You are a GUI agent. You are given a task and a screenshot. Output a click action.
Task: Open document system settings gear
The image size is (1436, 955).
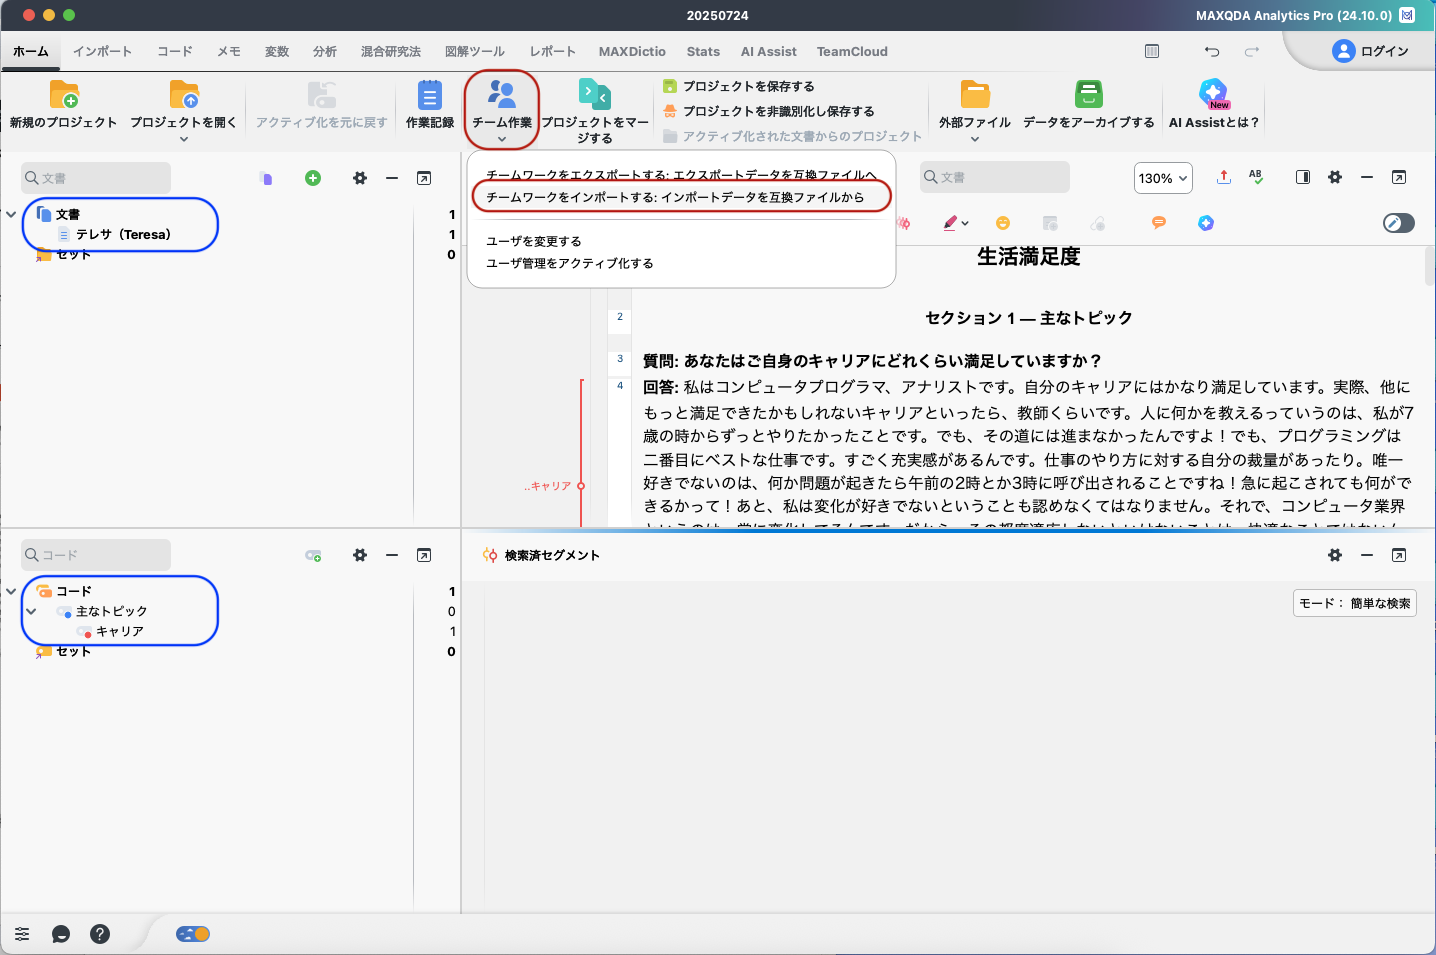click(x=360, y=178)
